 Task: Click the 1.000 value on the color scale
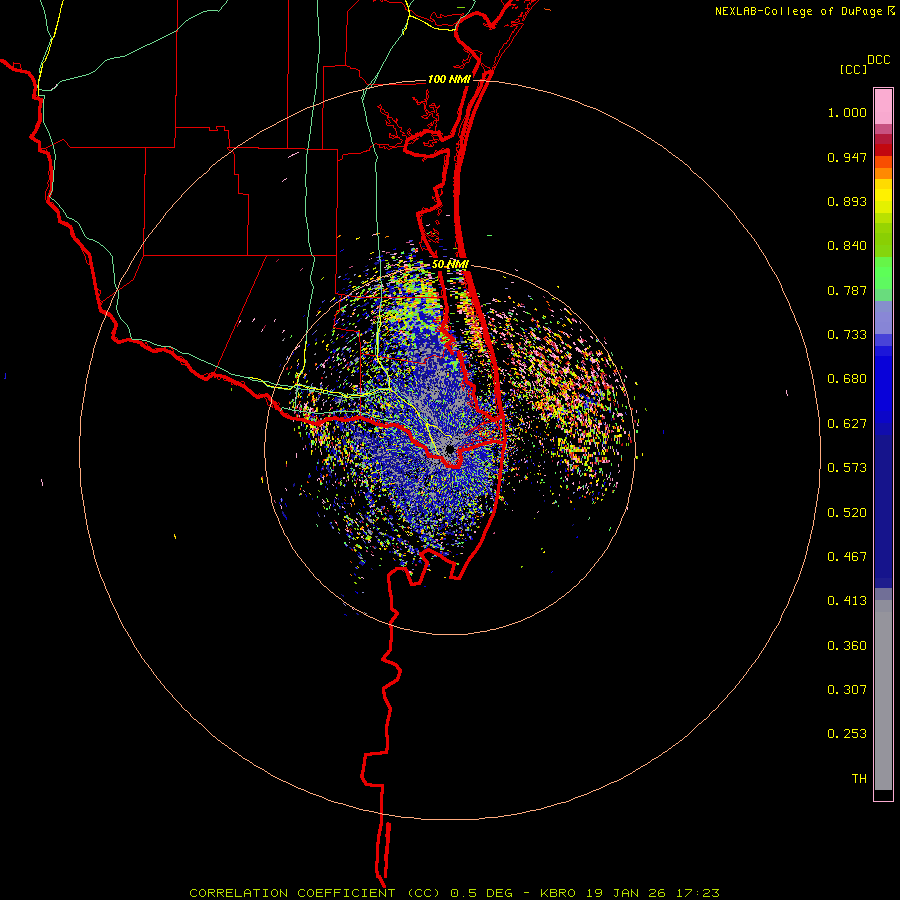click(x=847, y=112)
